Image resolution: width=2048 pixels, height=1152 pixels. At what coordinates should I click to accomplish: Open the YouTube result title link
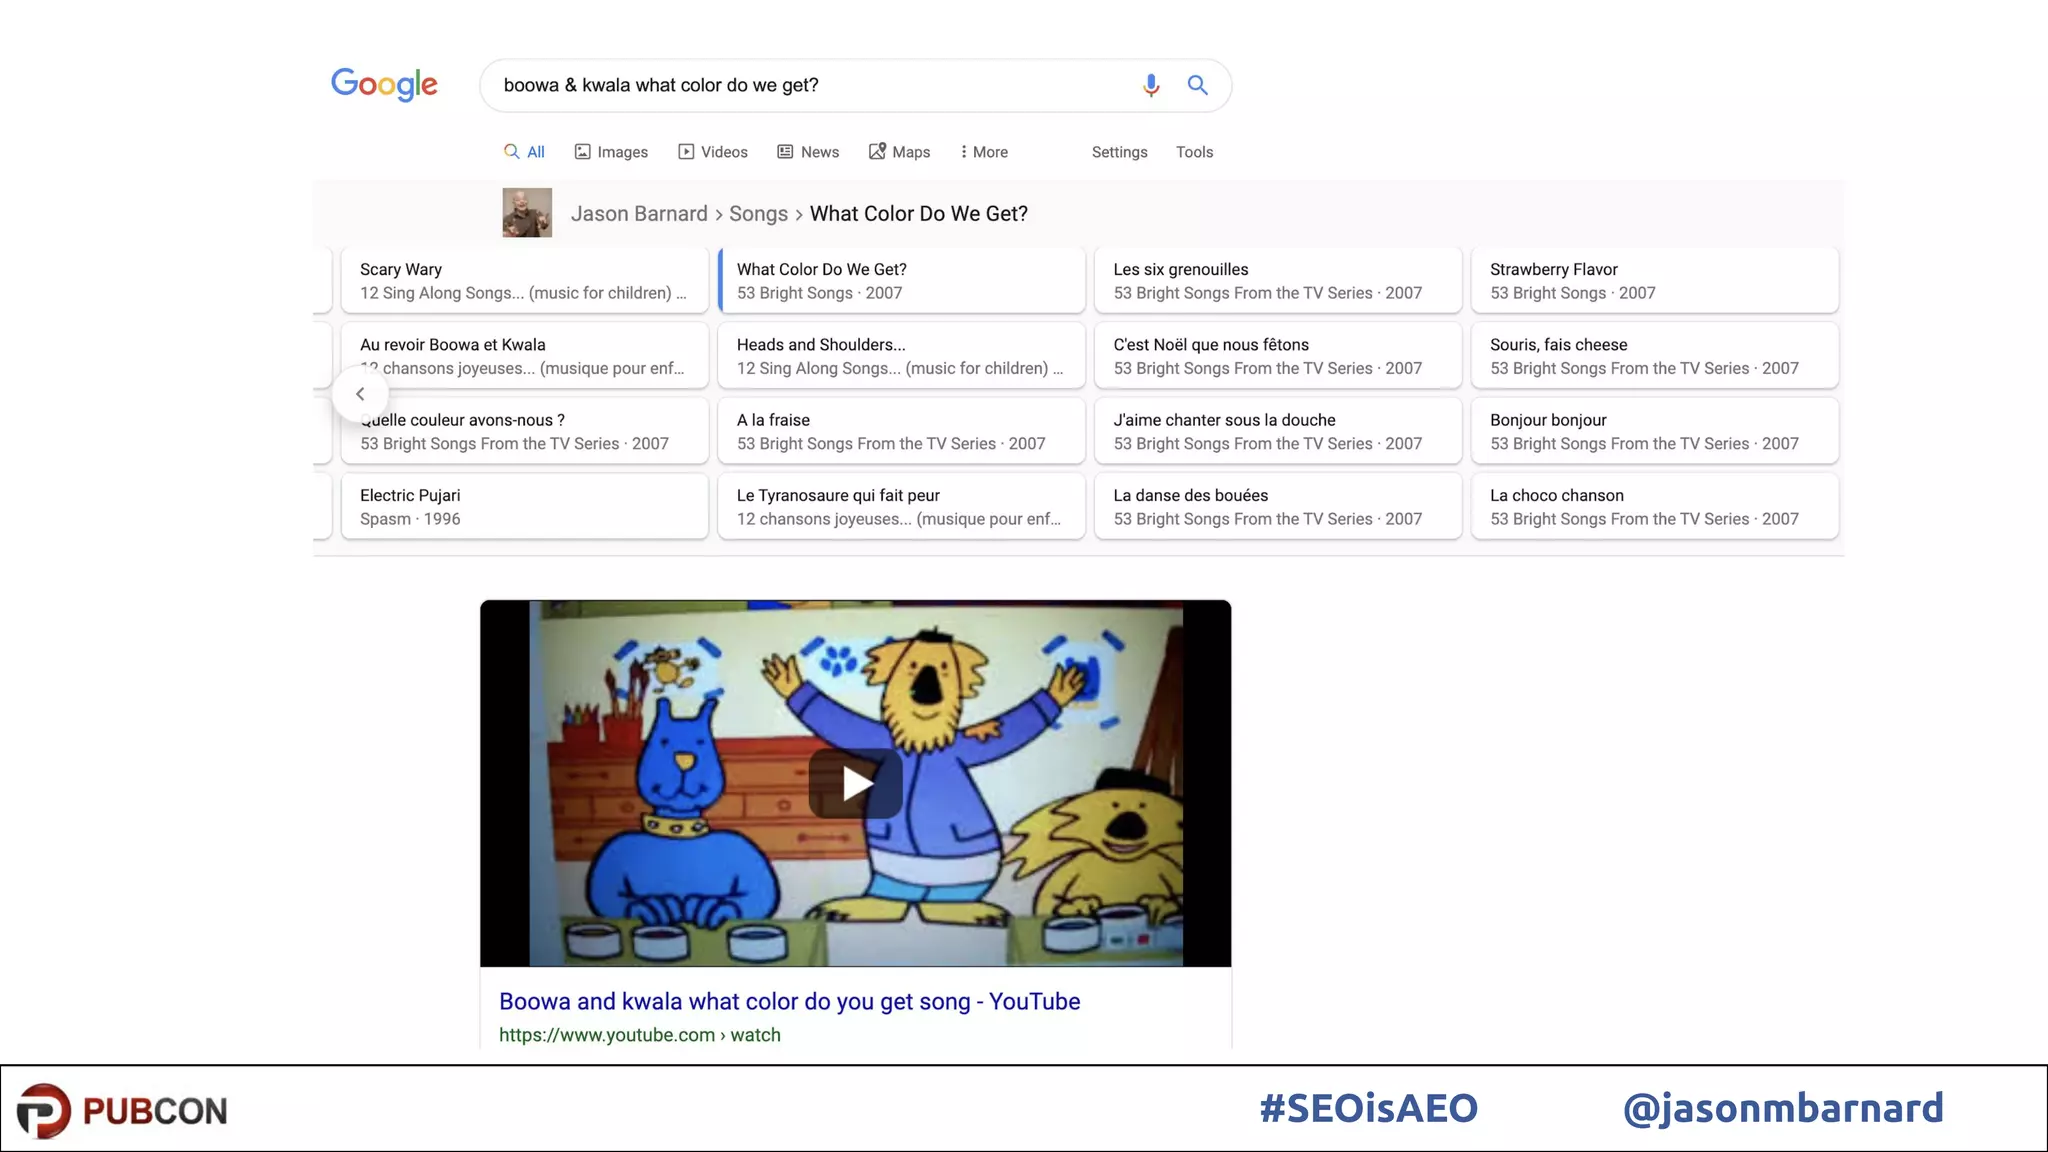click(x=789, y=1002)
